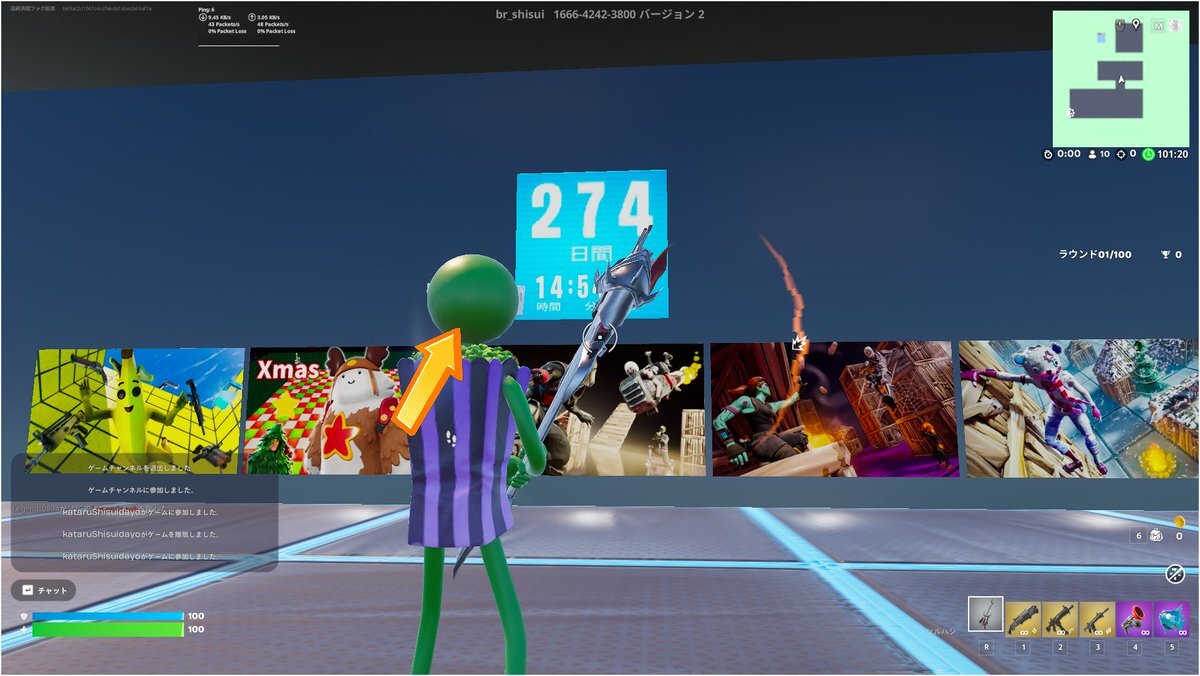
Task: Click the stopwatch timer icon under the minimap
Action: click(1047, 154)
